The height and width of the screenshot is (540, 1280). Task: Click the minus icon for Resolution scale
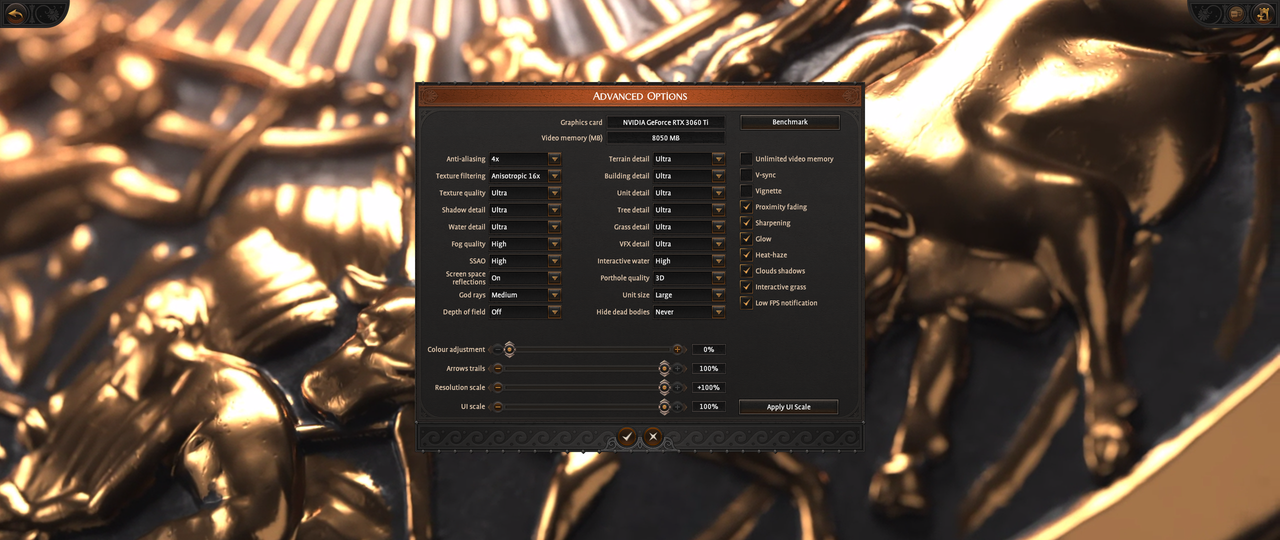click(x=497, y=388)
